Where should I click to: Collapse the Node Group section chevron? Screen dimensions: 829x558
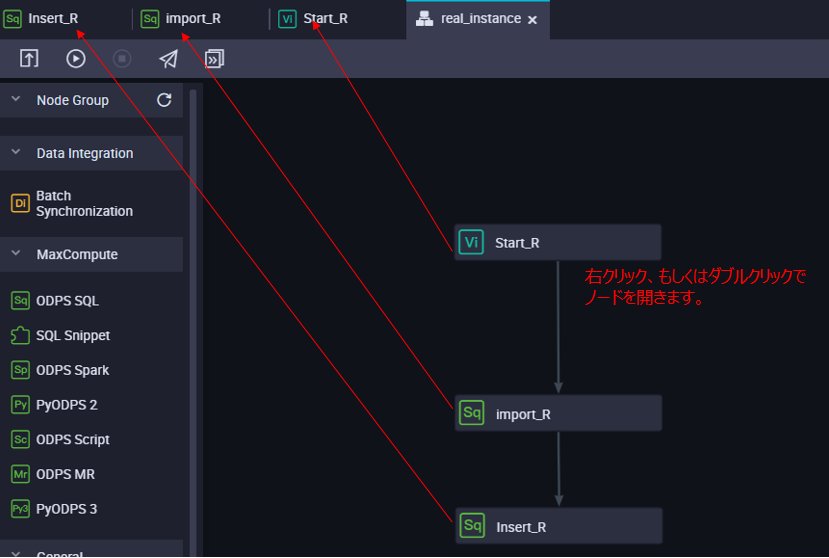(x=16, y=99)
